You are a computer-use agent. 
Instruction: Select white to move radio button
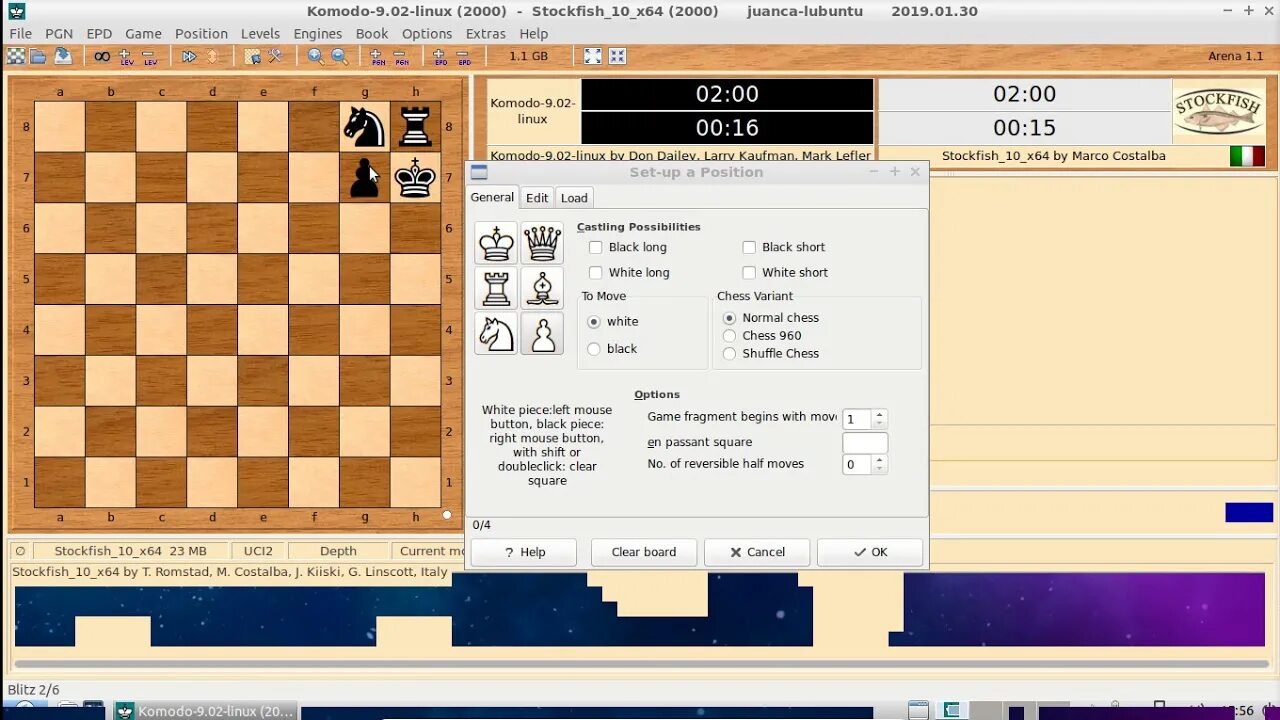(x=594, y=322)
